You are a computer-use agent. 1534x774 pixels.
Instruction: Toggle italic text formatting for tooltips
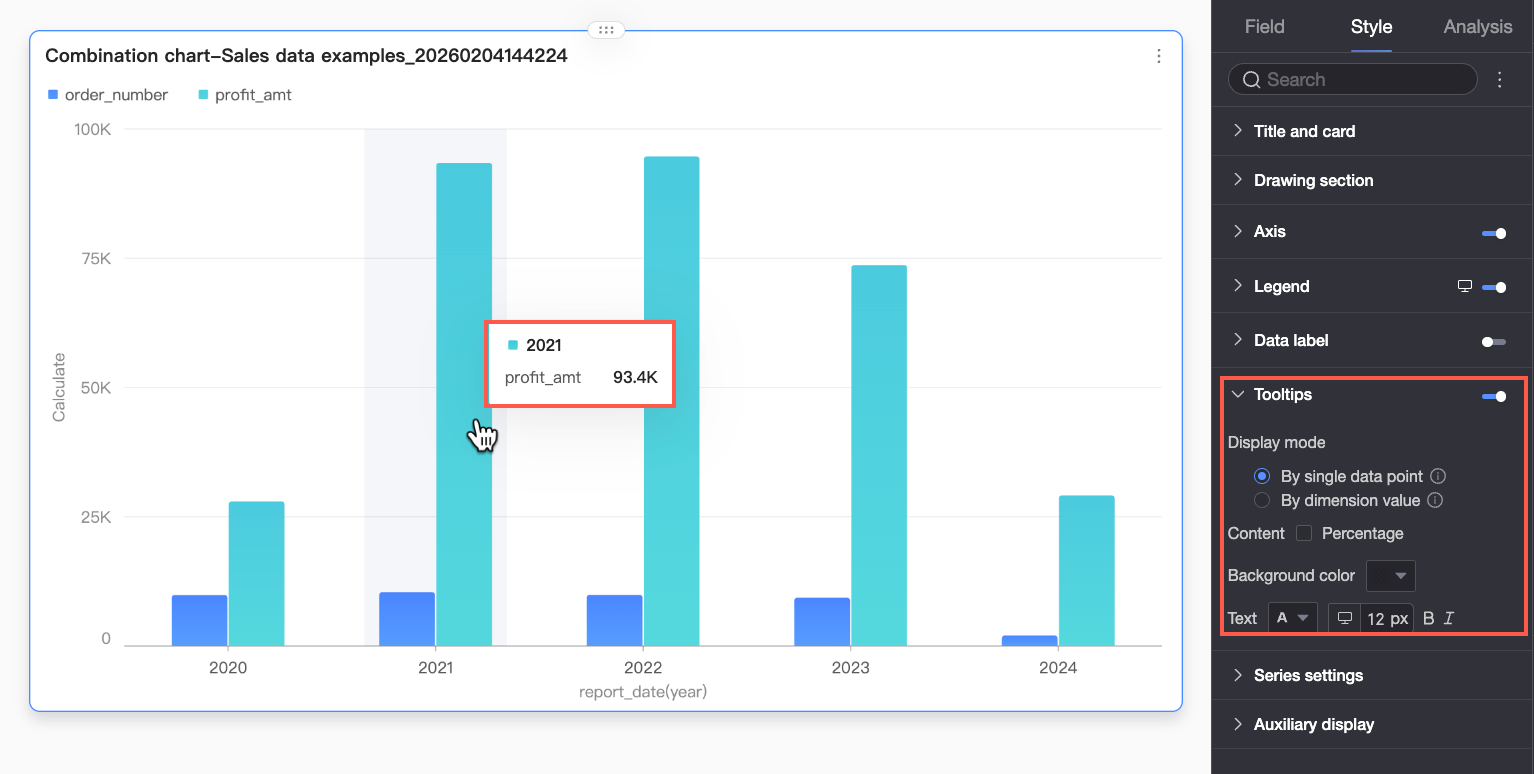coord(1449,618)
